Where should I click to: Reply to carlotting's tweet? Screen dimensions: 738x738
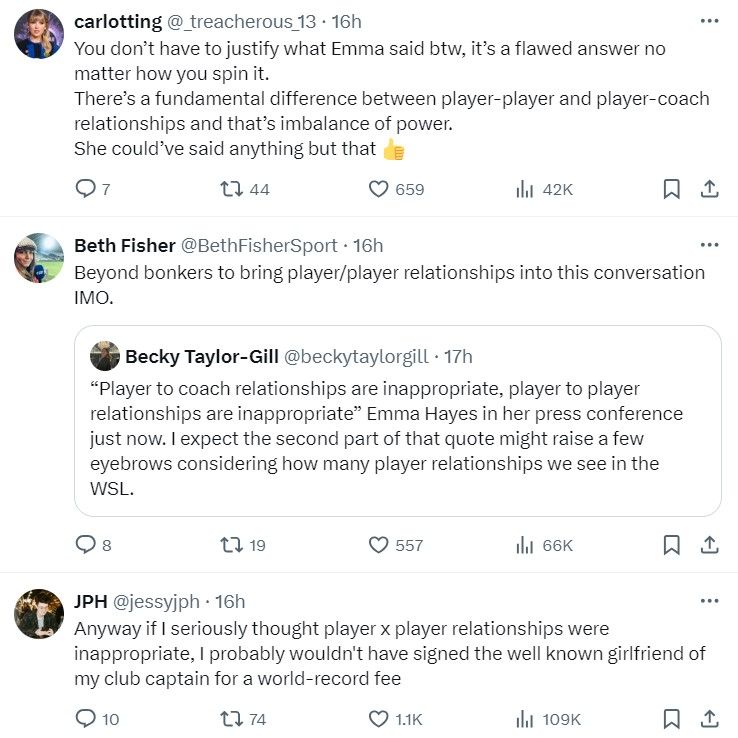tap(86, 189)
